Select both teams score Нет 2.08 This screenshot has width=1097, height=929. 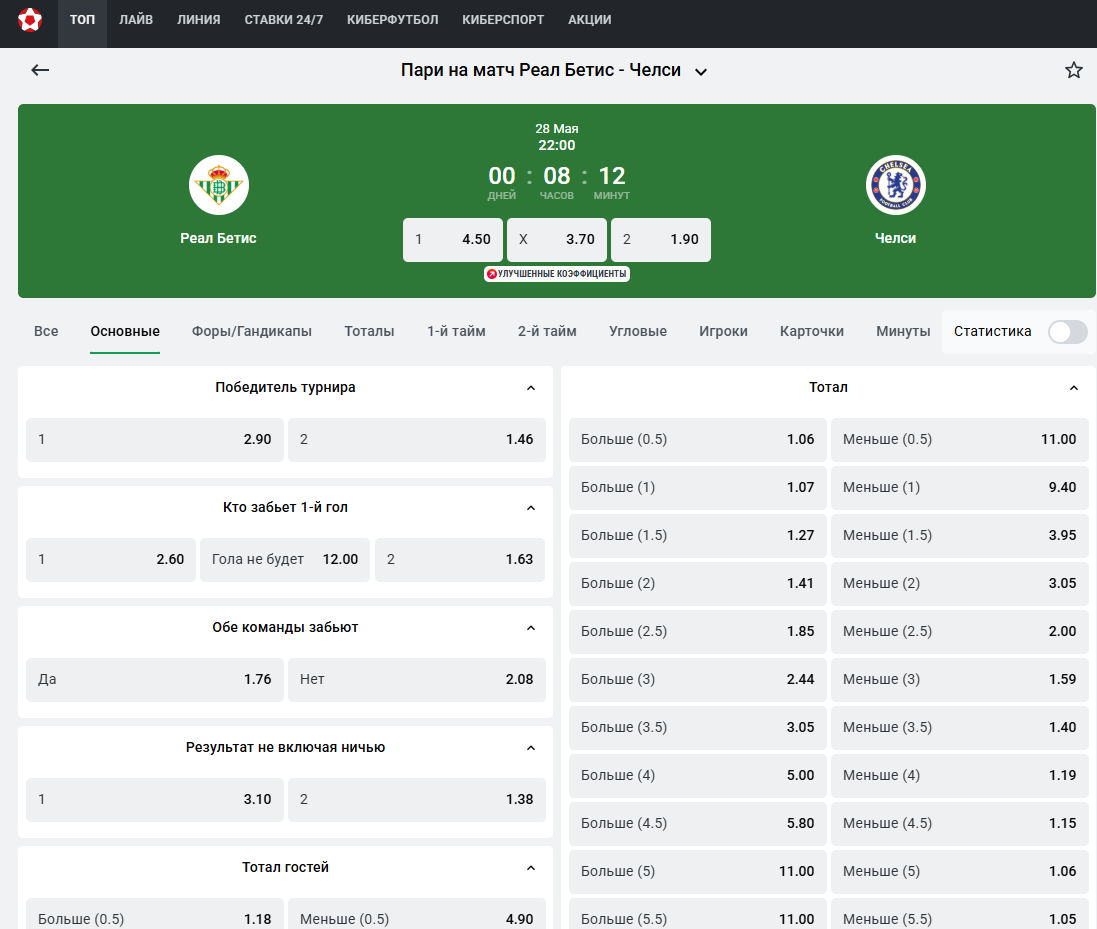417,680
